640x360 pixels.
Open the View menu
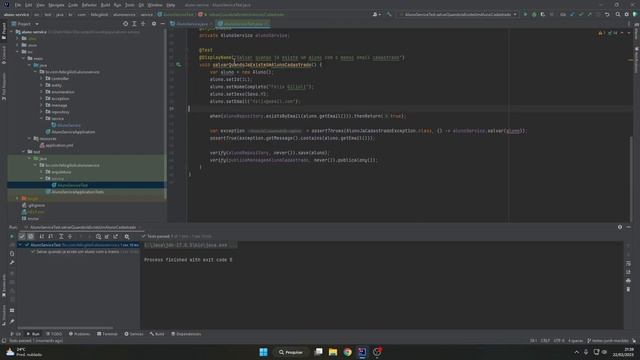point(40,5)
